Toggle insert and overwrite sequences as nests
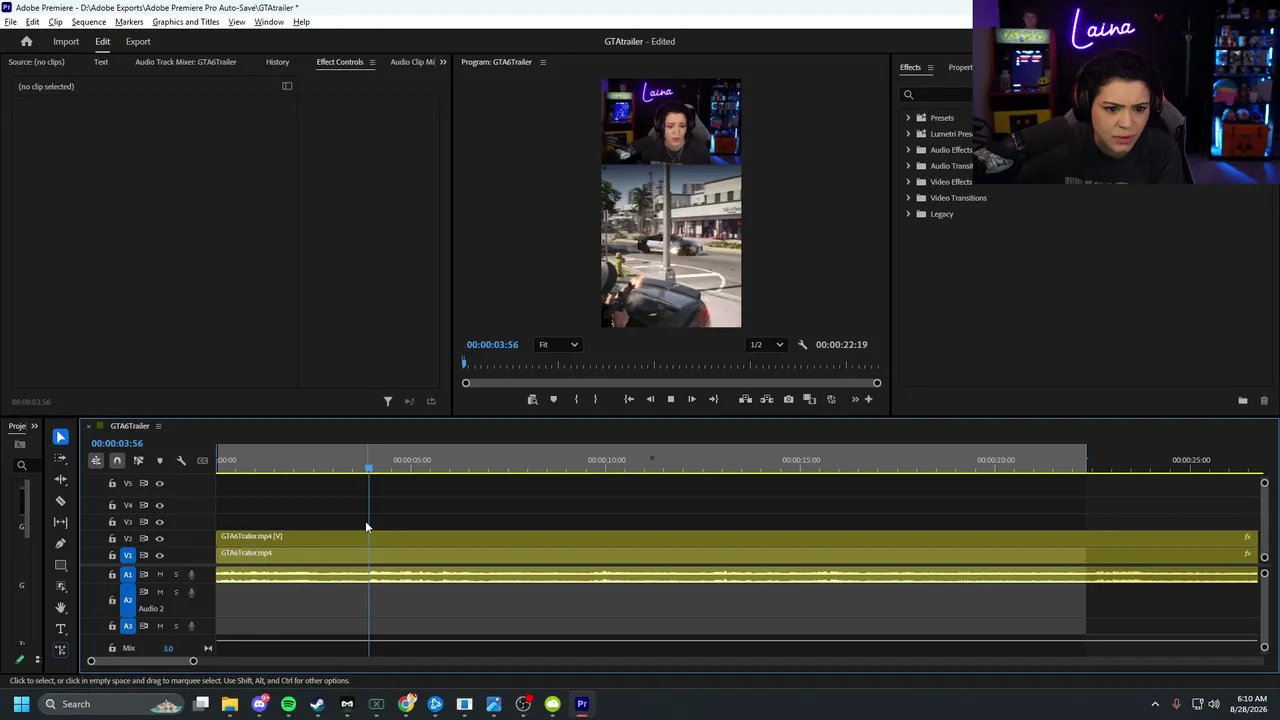Image resolution: width=1280 pixels, height=720 pixels. click(x=96, y=461)
